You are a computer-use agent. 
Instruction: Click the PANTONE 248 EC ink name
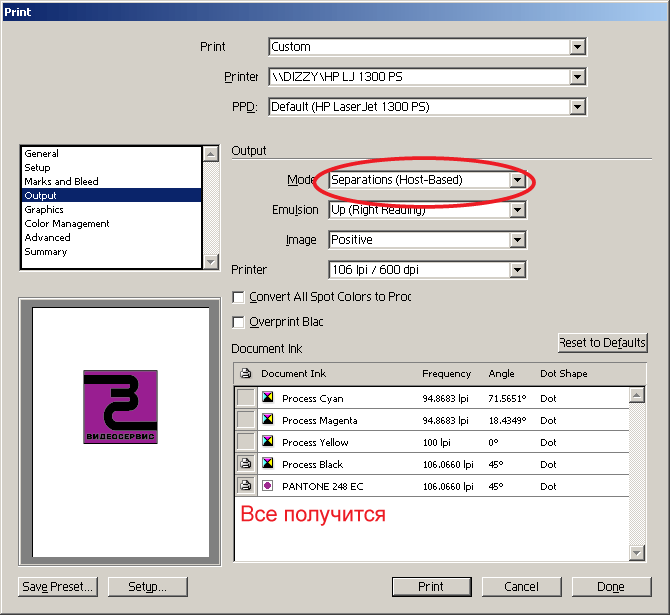323,486
